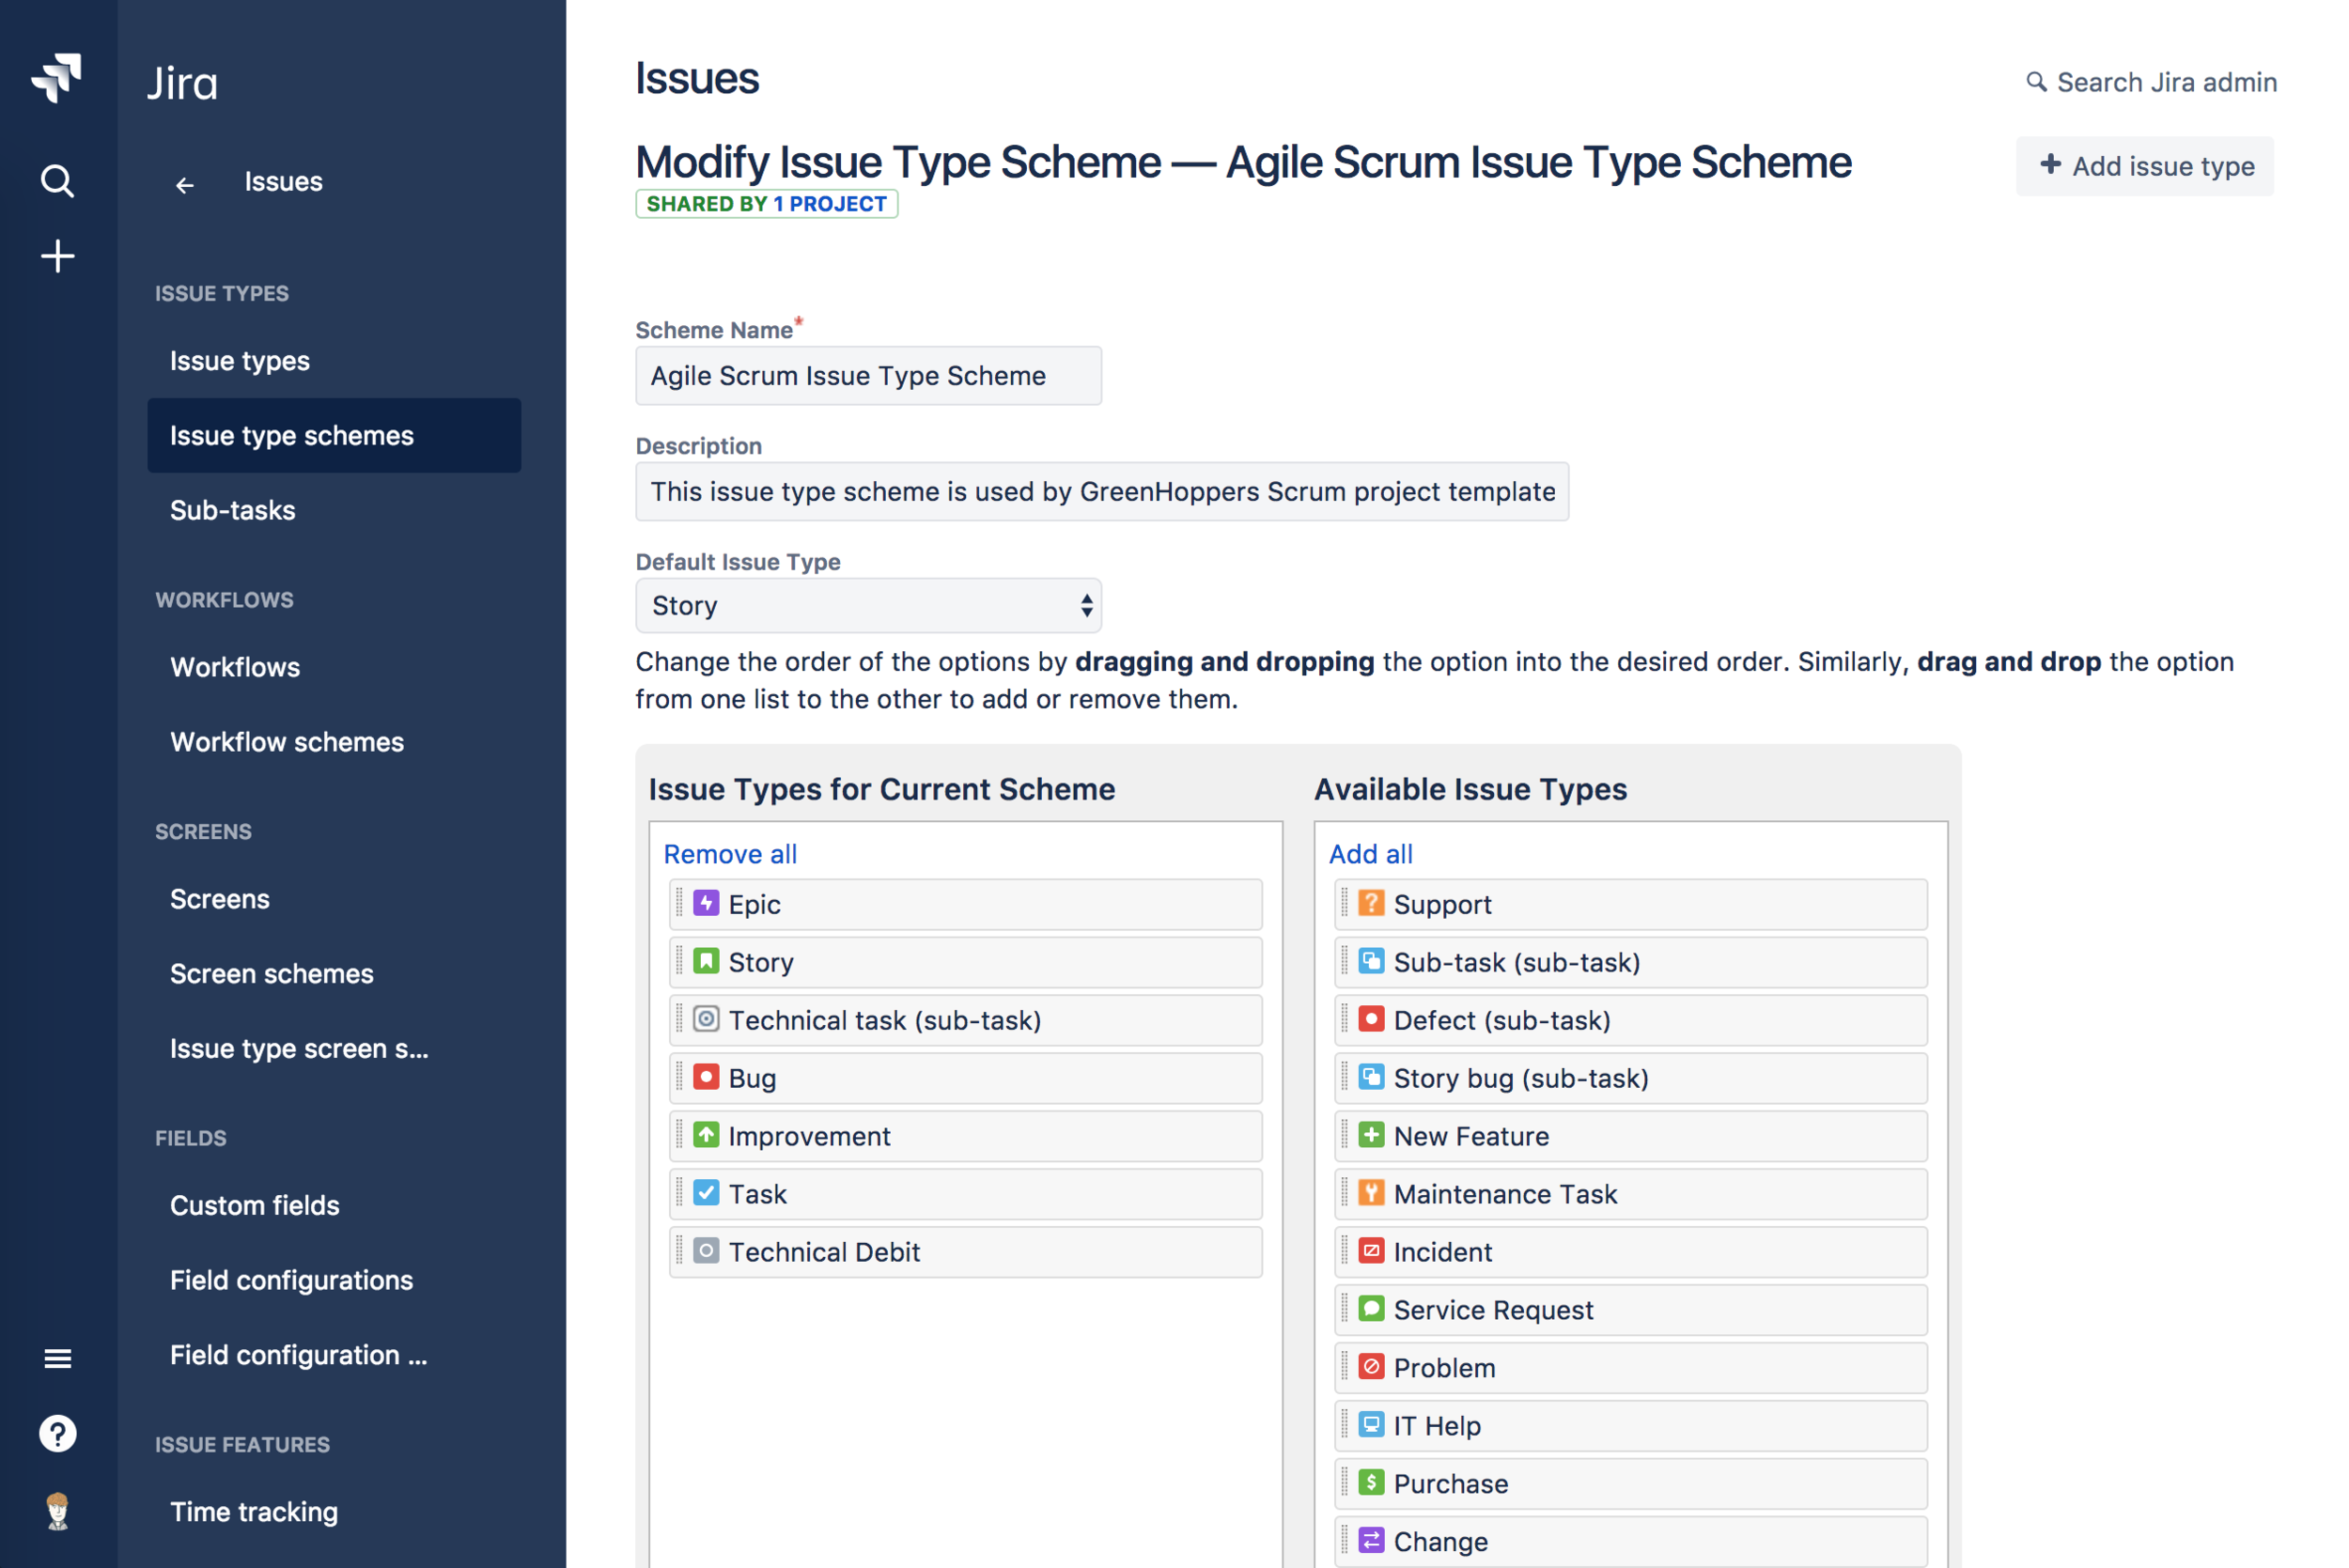Click the Story bug (sub-task) icon

tap(1371, 1077)
